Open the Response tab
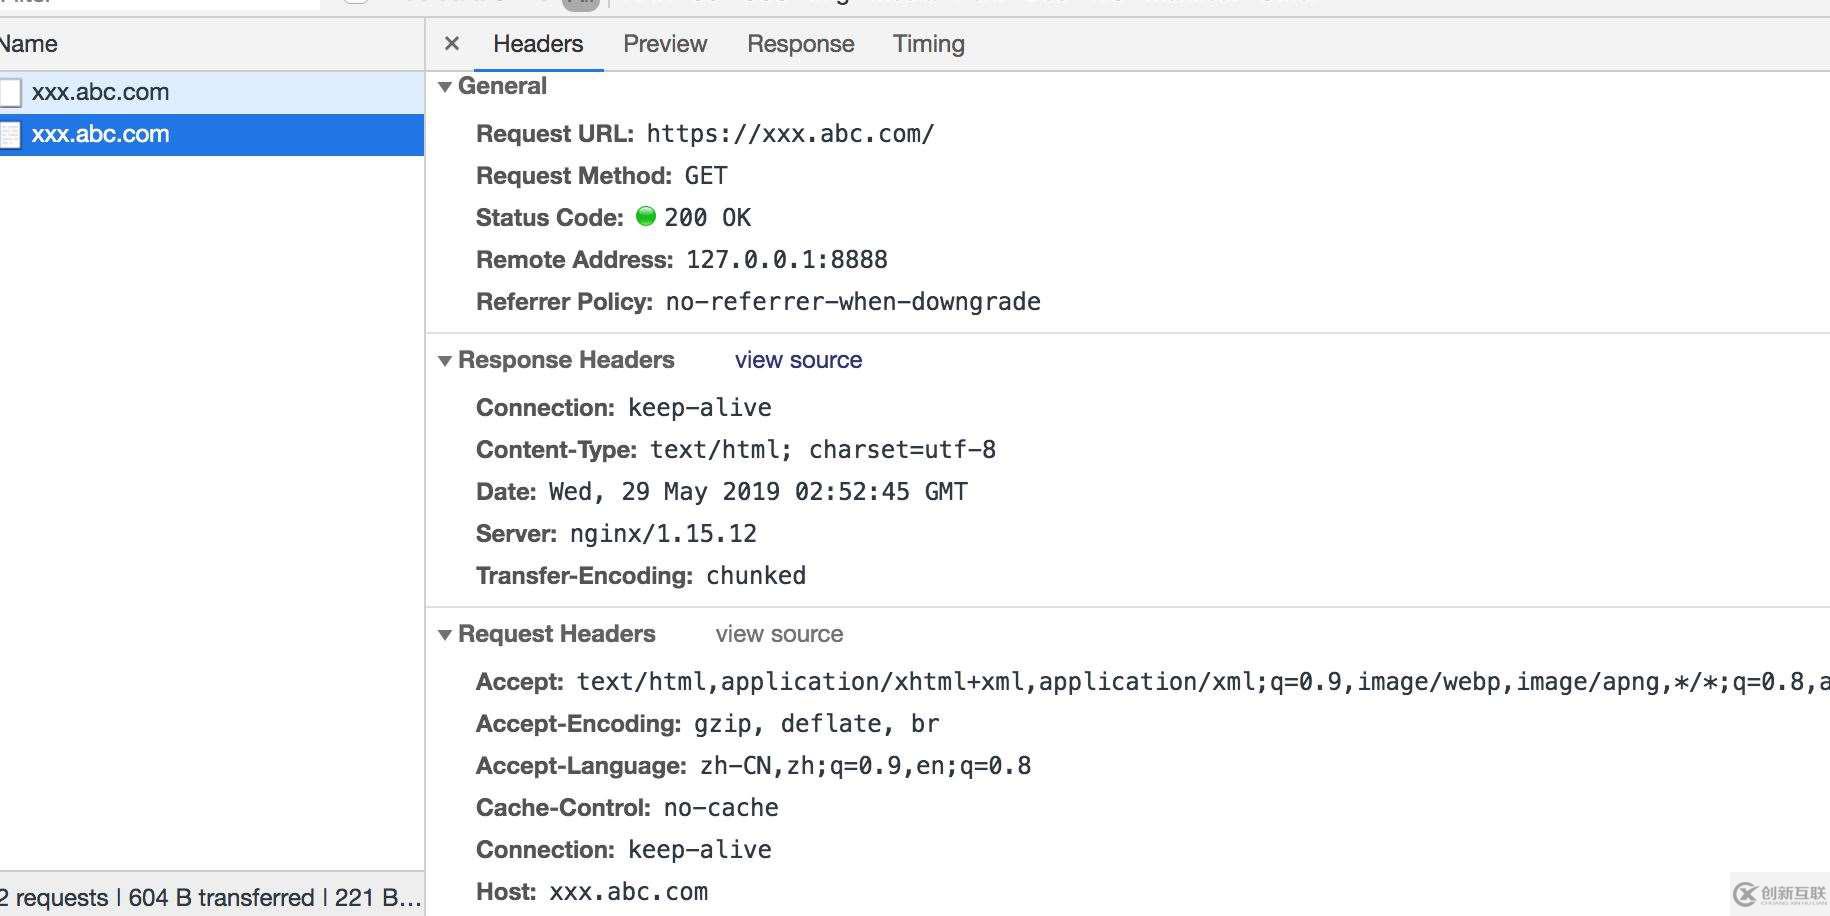Screen dimensions: 1830x916 (801, 44)
